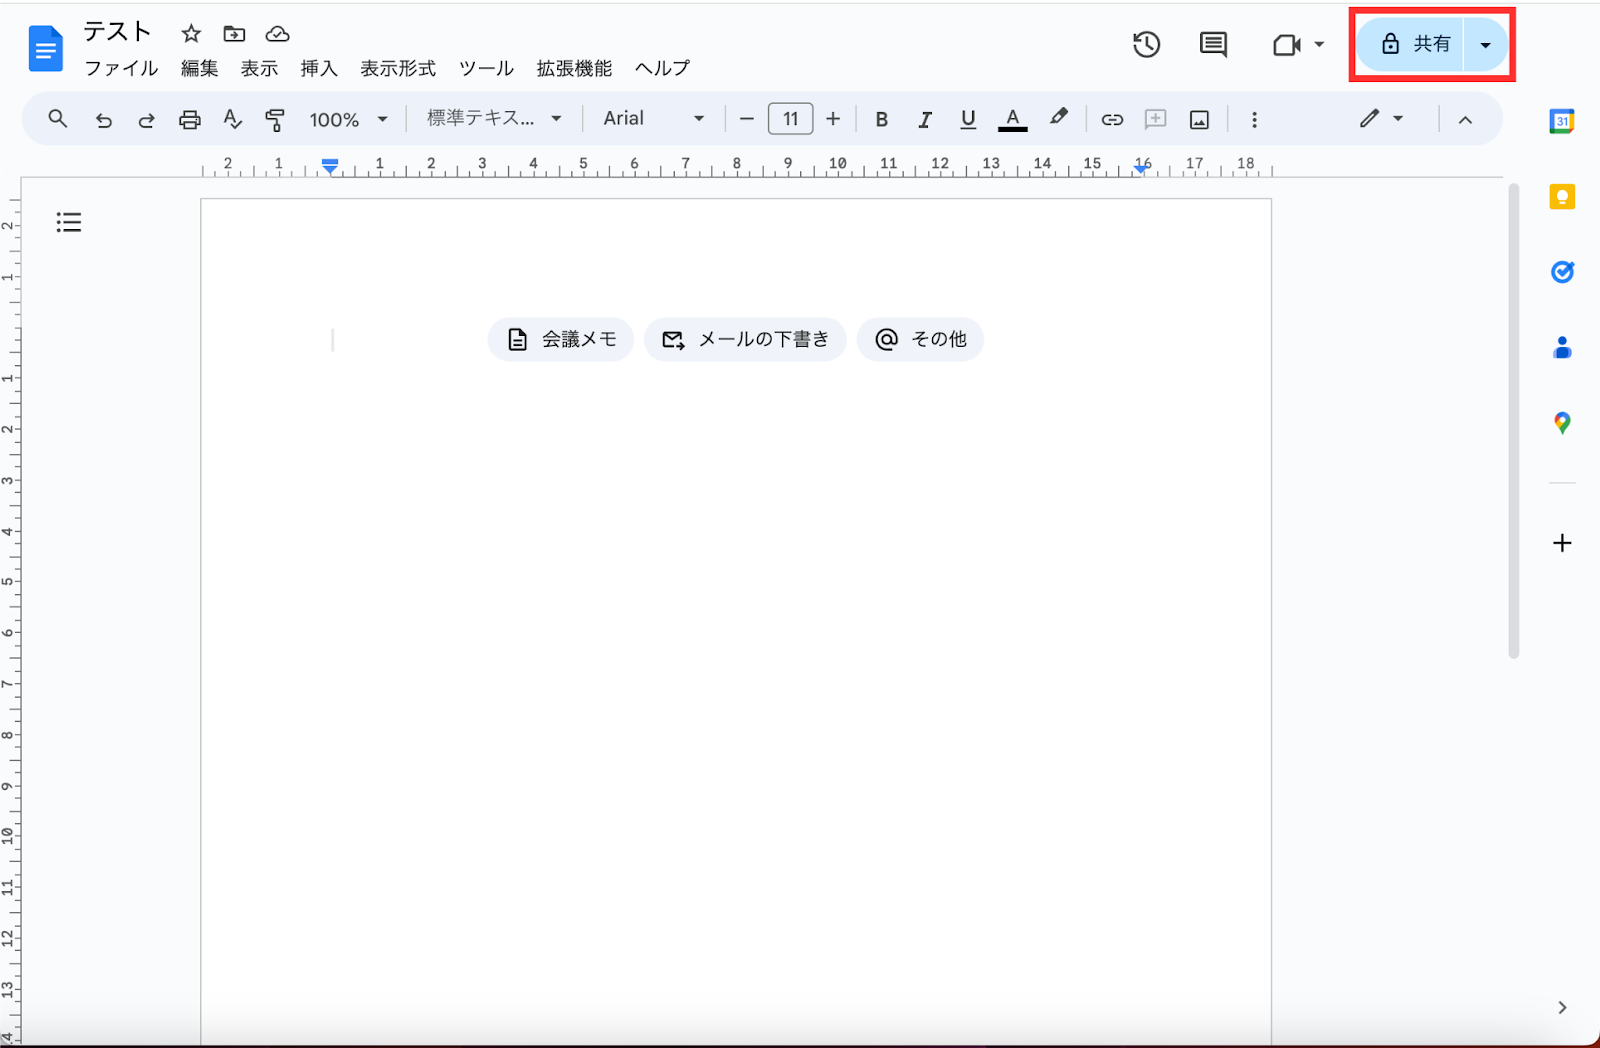The image size is (1600, 1048).
Task: Open the 編集 menu
Action: 199,68
